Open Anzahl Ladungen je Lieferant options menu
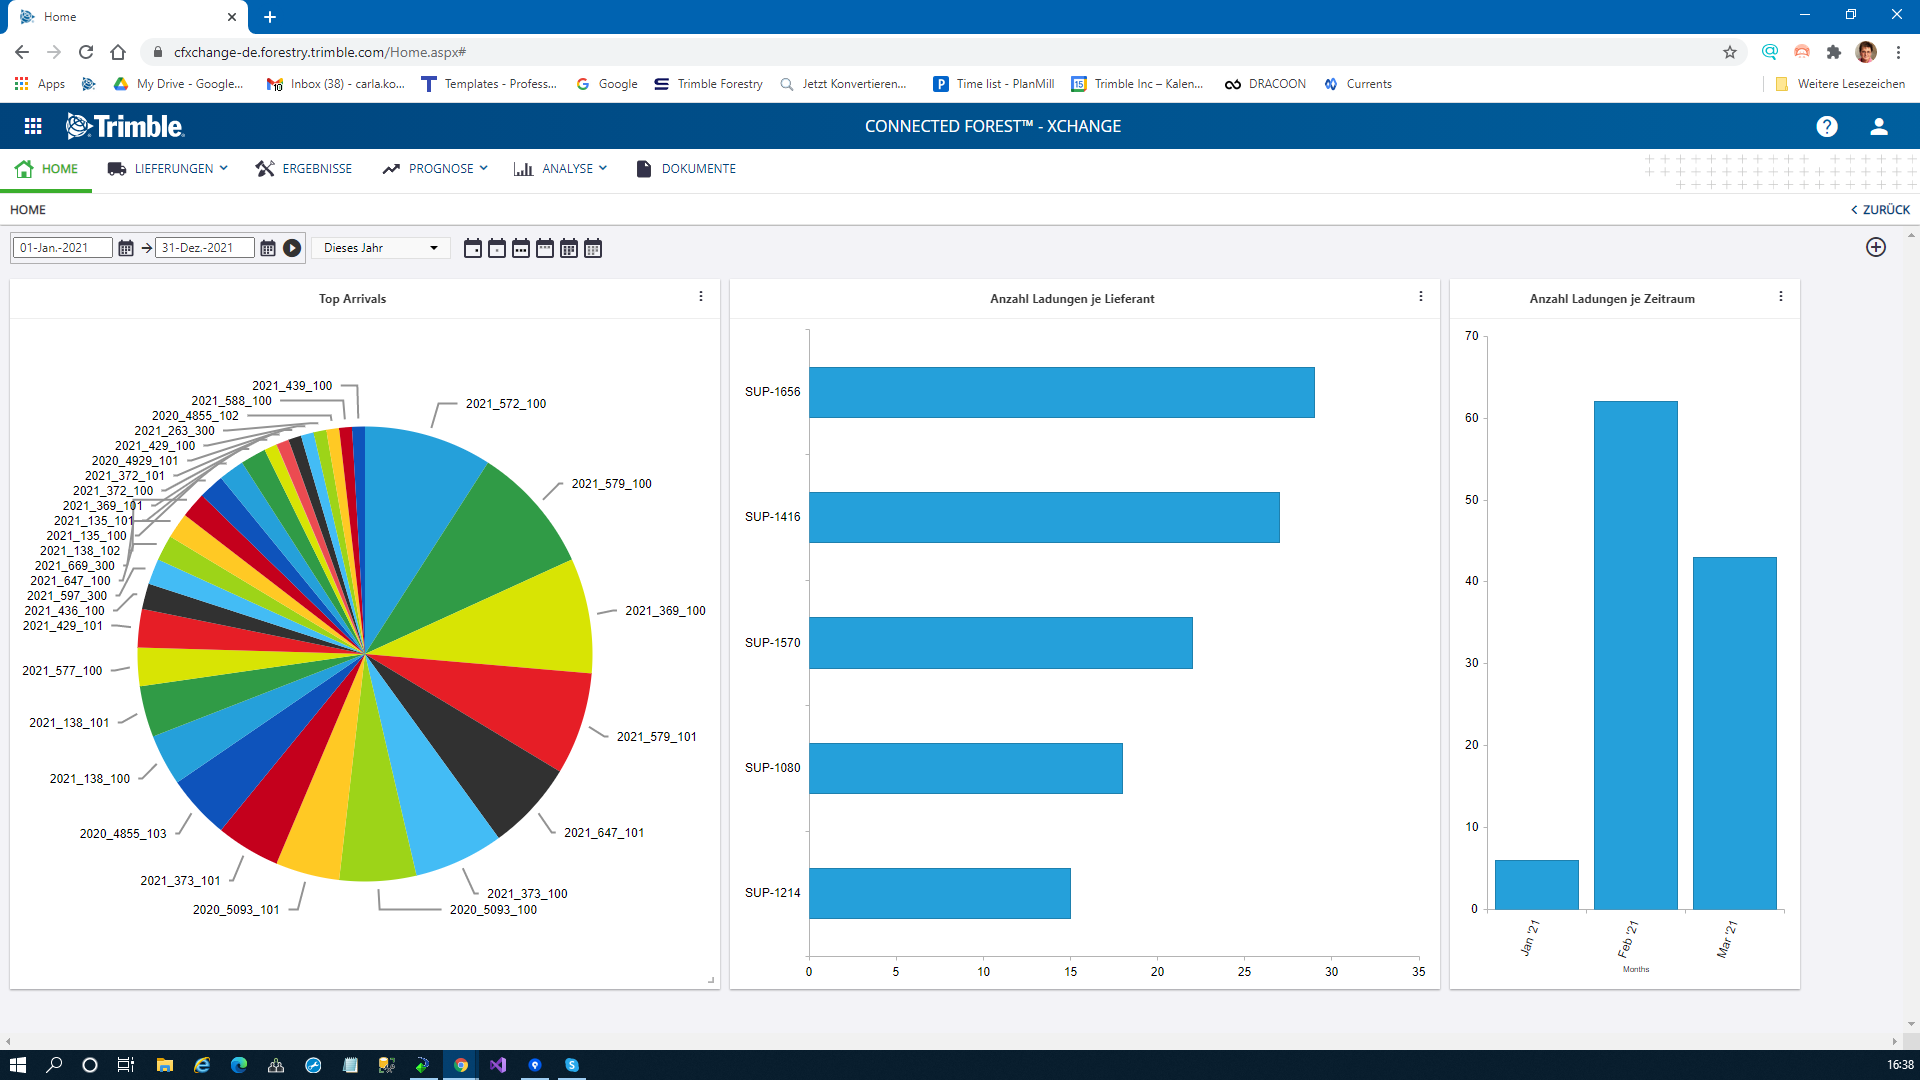Viewport: 1920px width, 1080px height. [1420, 296]
